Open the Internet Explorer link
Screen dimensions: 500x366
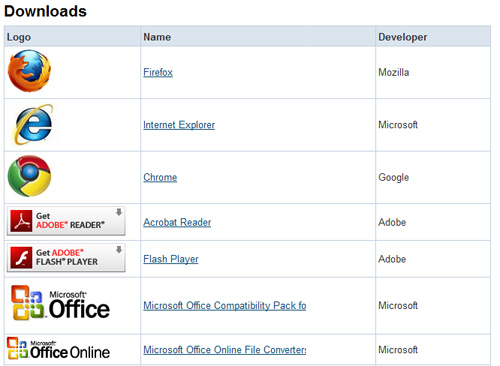click(x=179, y=125)
